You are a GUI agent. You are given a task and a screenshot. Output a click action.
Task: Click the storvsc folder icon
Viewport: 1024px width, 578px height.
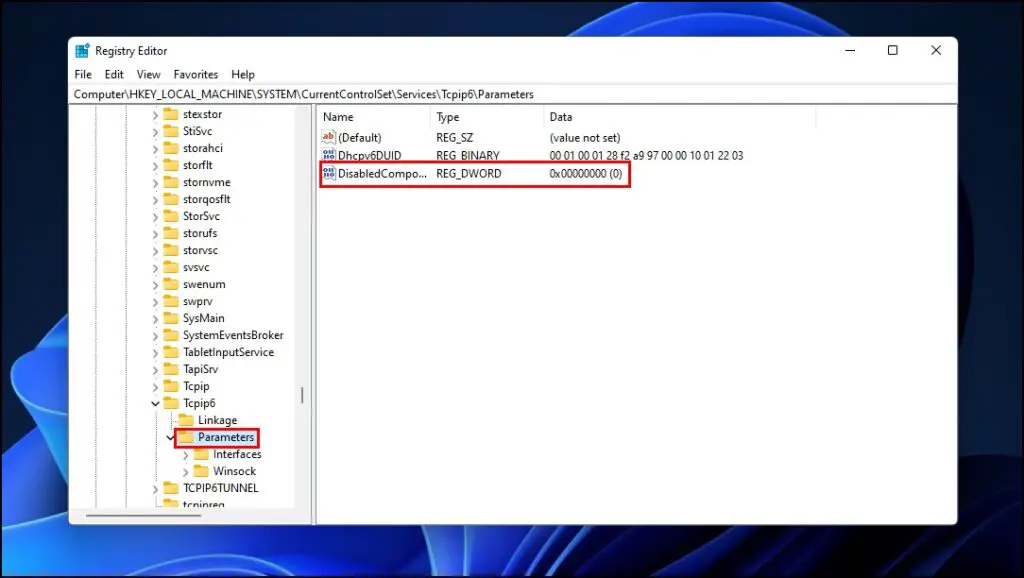click(x=171, y=249)
